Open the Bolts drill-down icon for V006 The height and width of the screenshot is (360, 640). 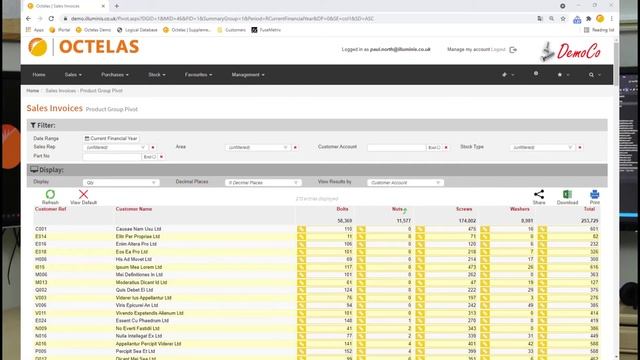(301, 305)
